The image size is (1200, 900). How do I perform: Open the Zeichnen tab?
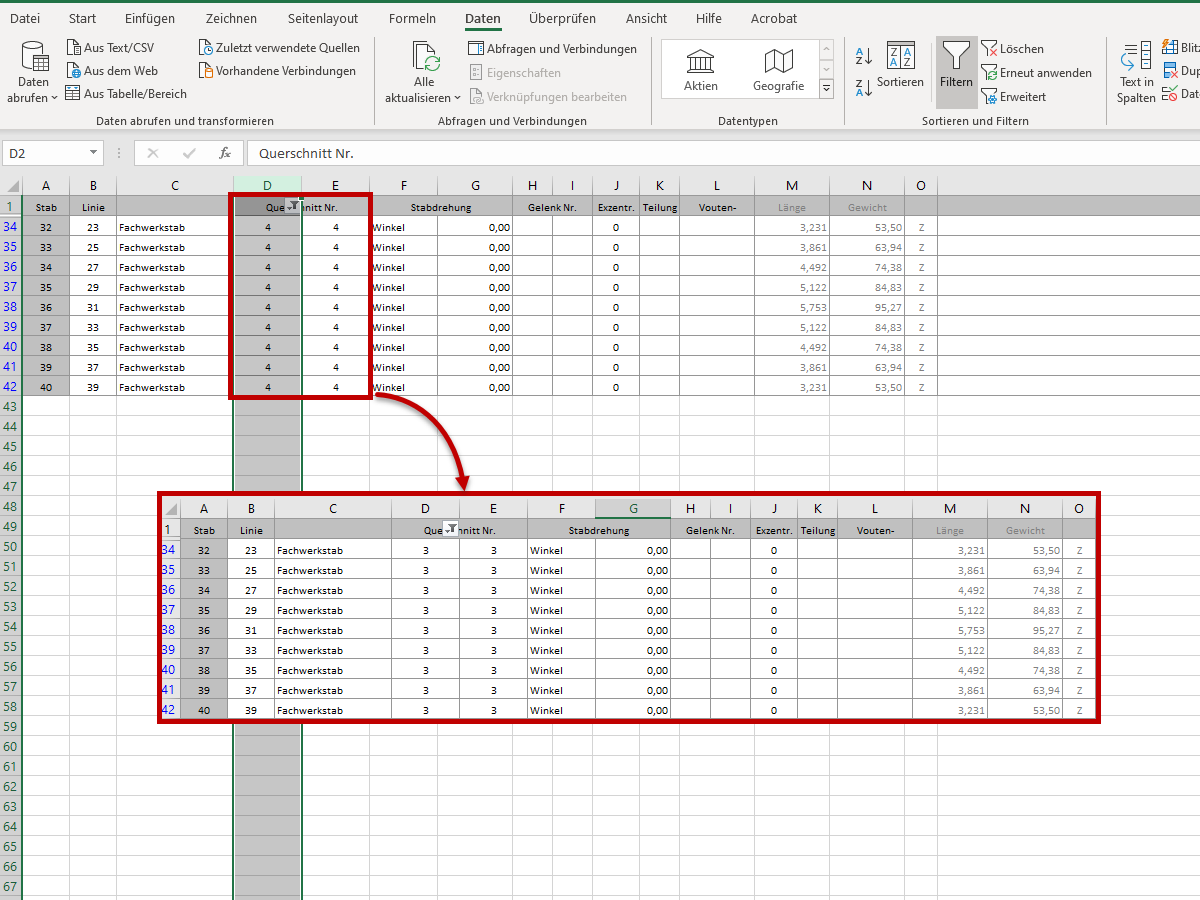231,18
